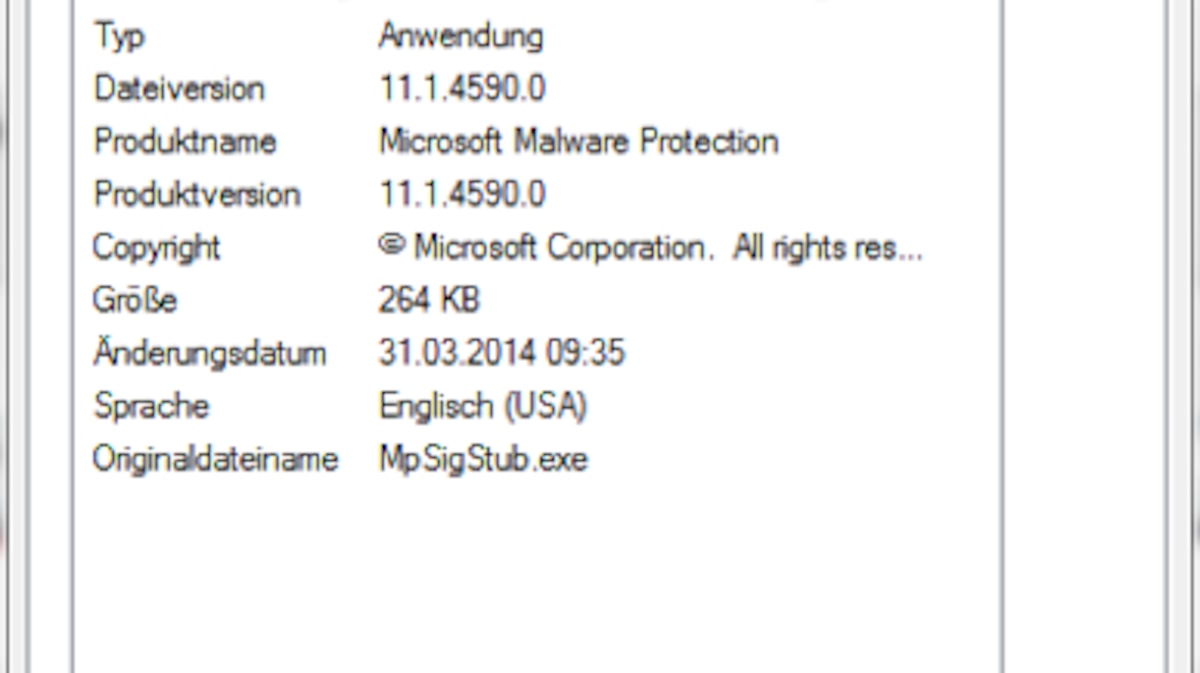Select the Copyright property label
The height and width of the screenshot is (673, 1200).
point(156,248)
